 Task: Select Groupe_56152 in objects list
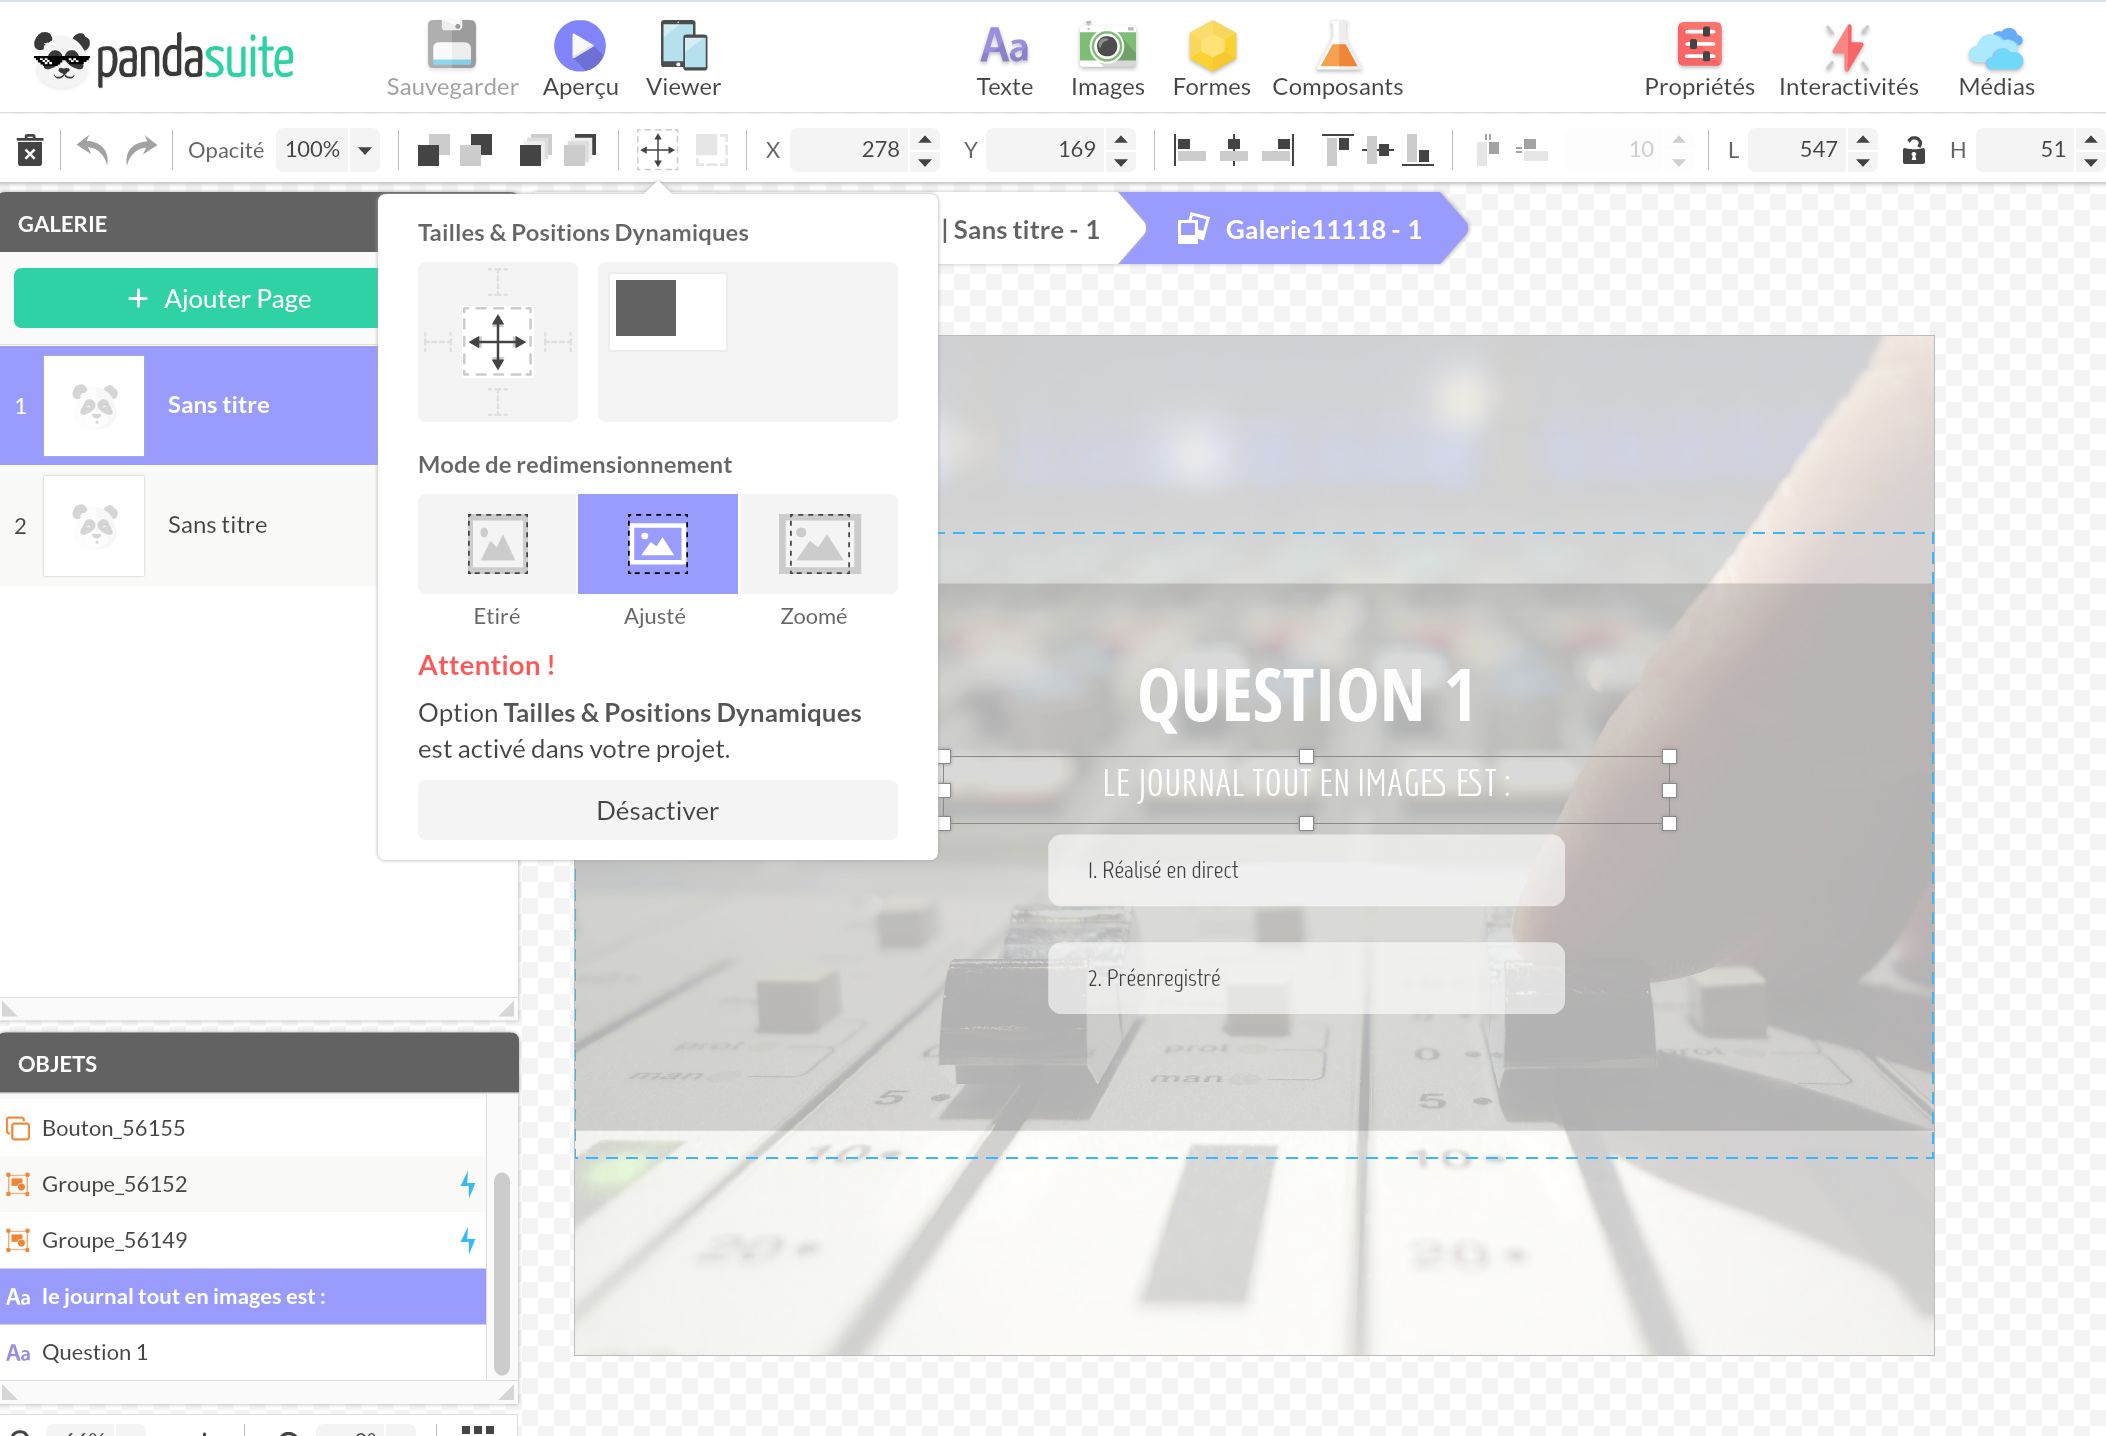point(115,1184)
